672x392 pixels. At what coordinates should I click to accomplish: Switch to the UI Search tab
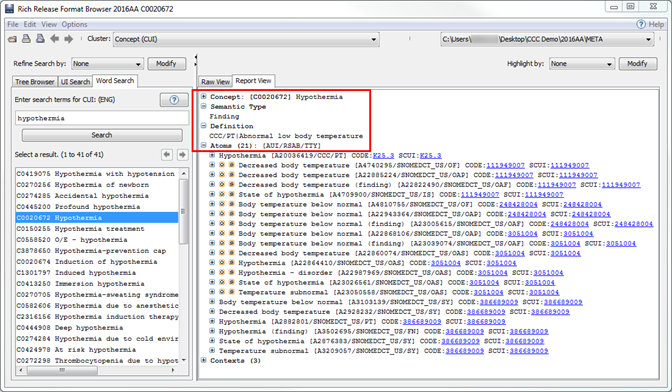tap(75, 82)
